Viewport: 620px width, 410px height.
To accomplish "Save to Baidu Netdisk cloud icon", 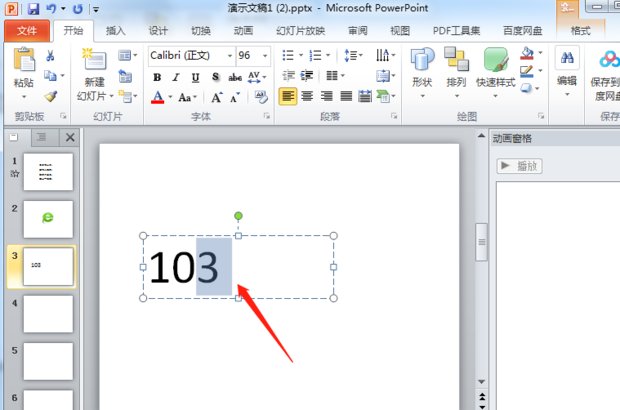I will point(609,59).
